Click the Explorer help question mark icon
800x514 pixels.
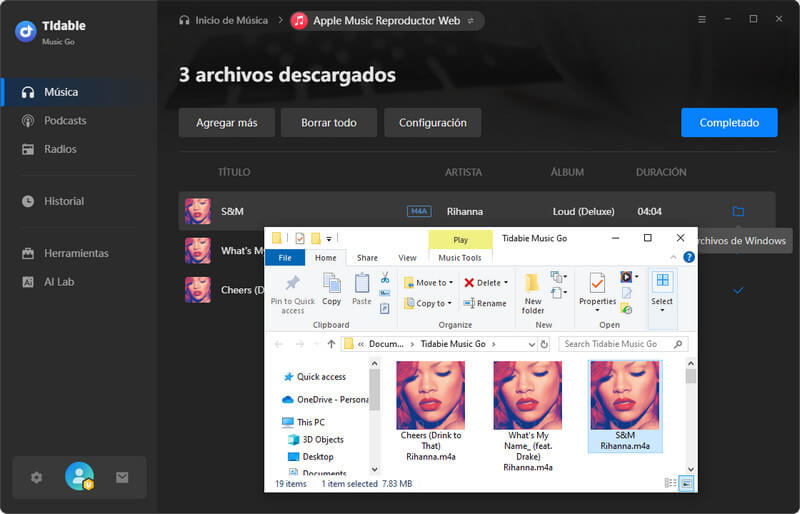pos(689,258)
